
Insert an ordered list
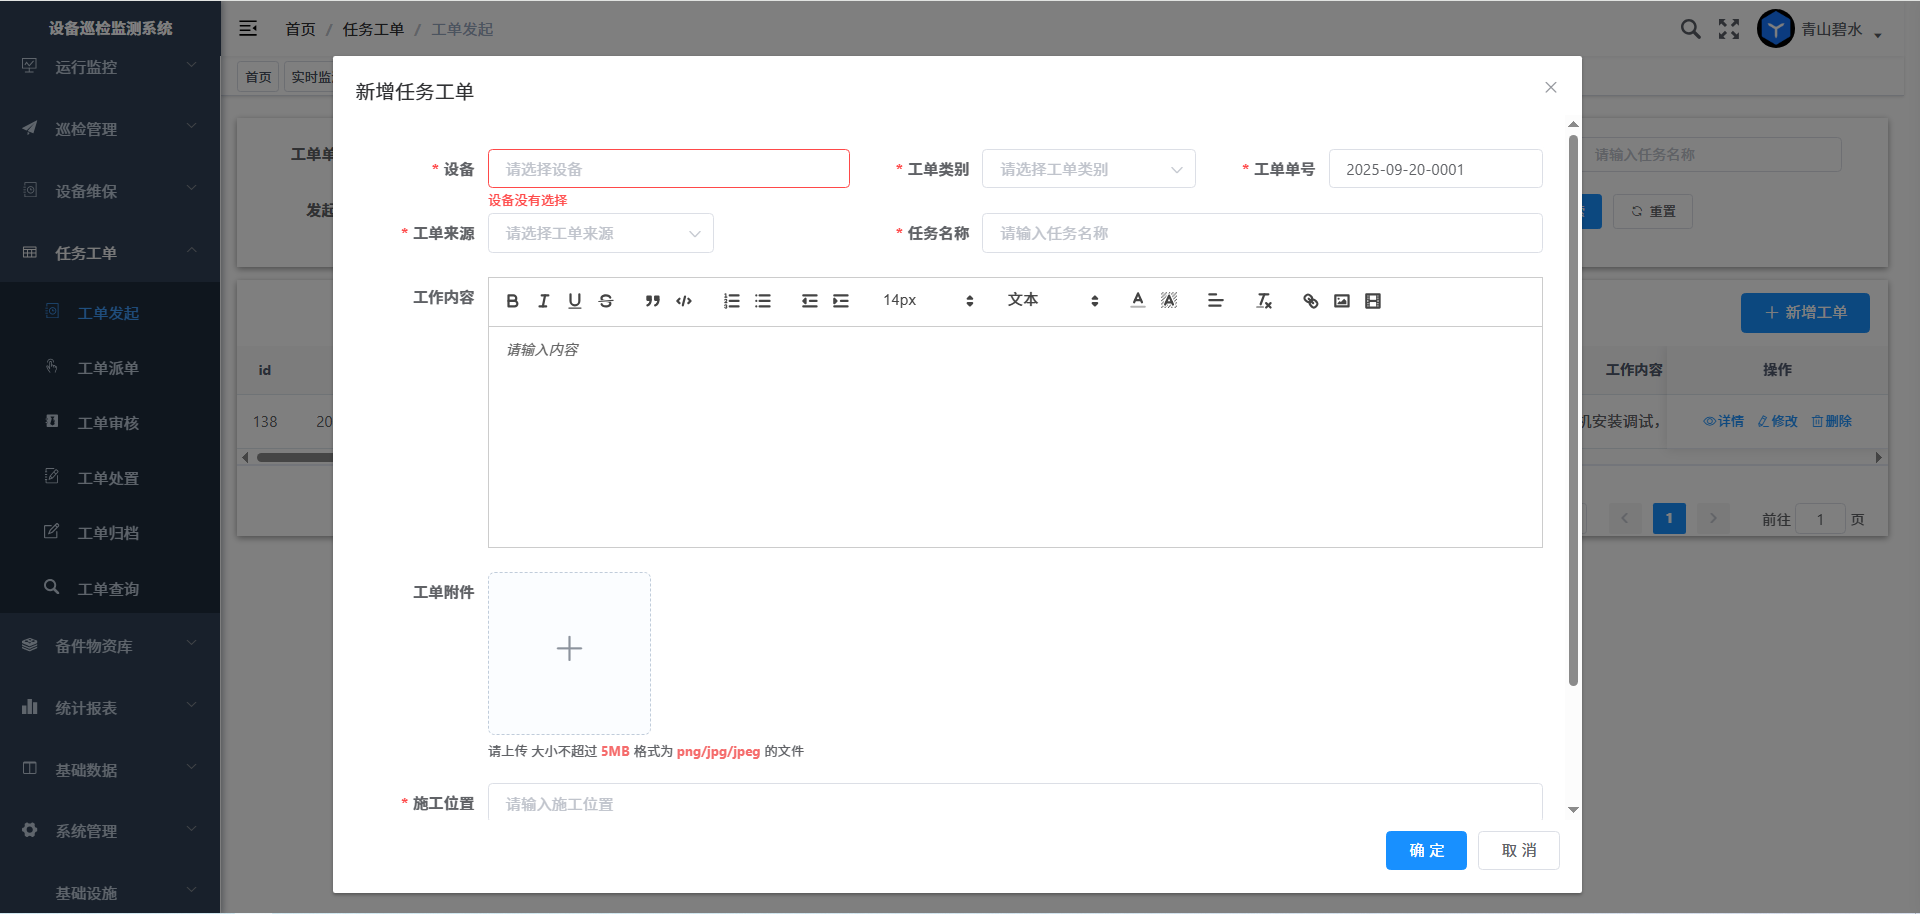(x=732, y=301)
